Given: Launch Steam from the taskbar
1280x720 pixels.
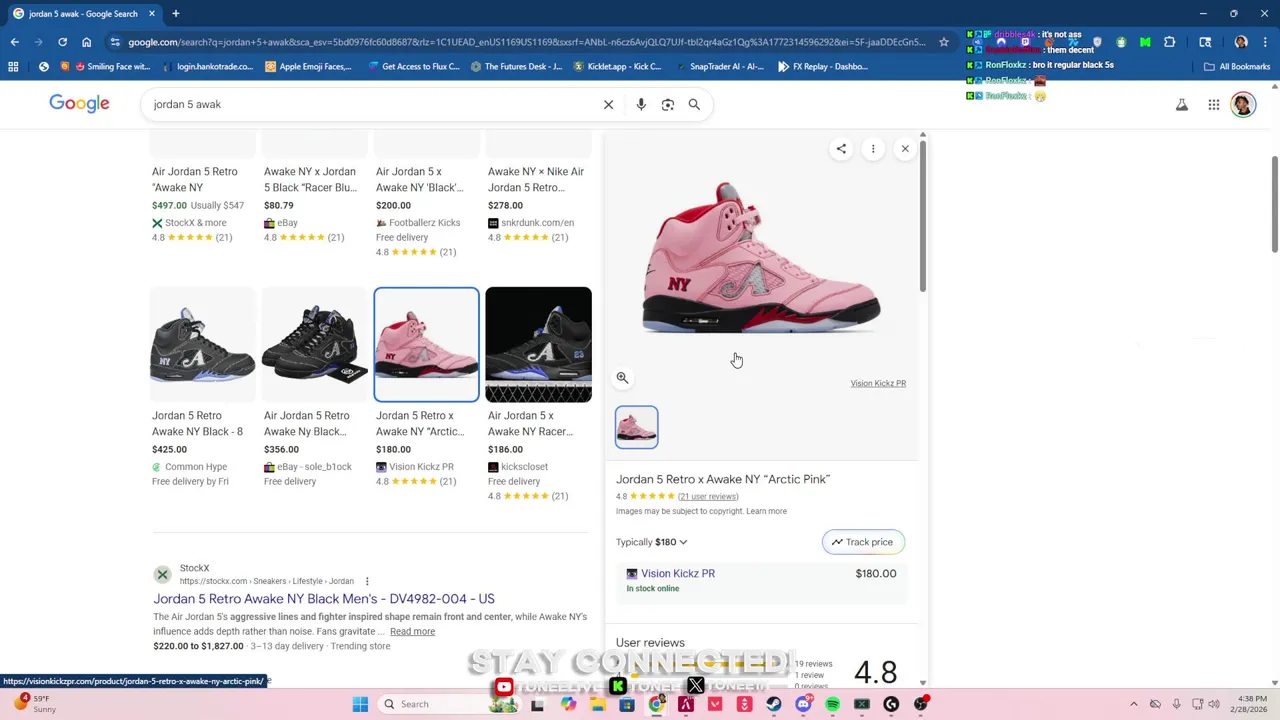Looking at the screenshot, I should click(x=774, y=704).
